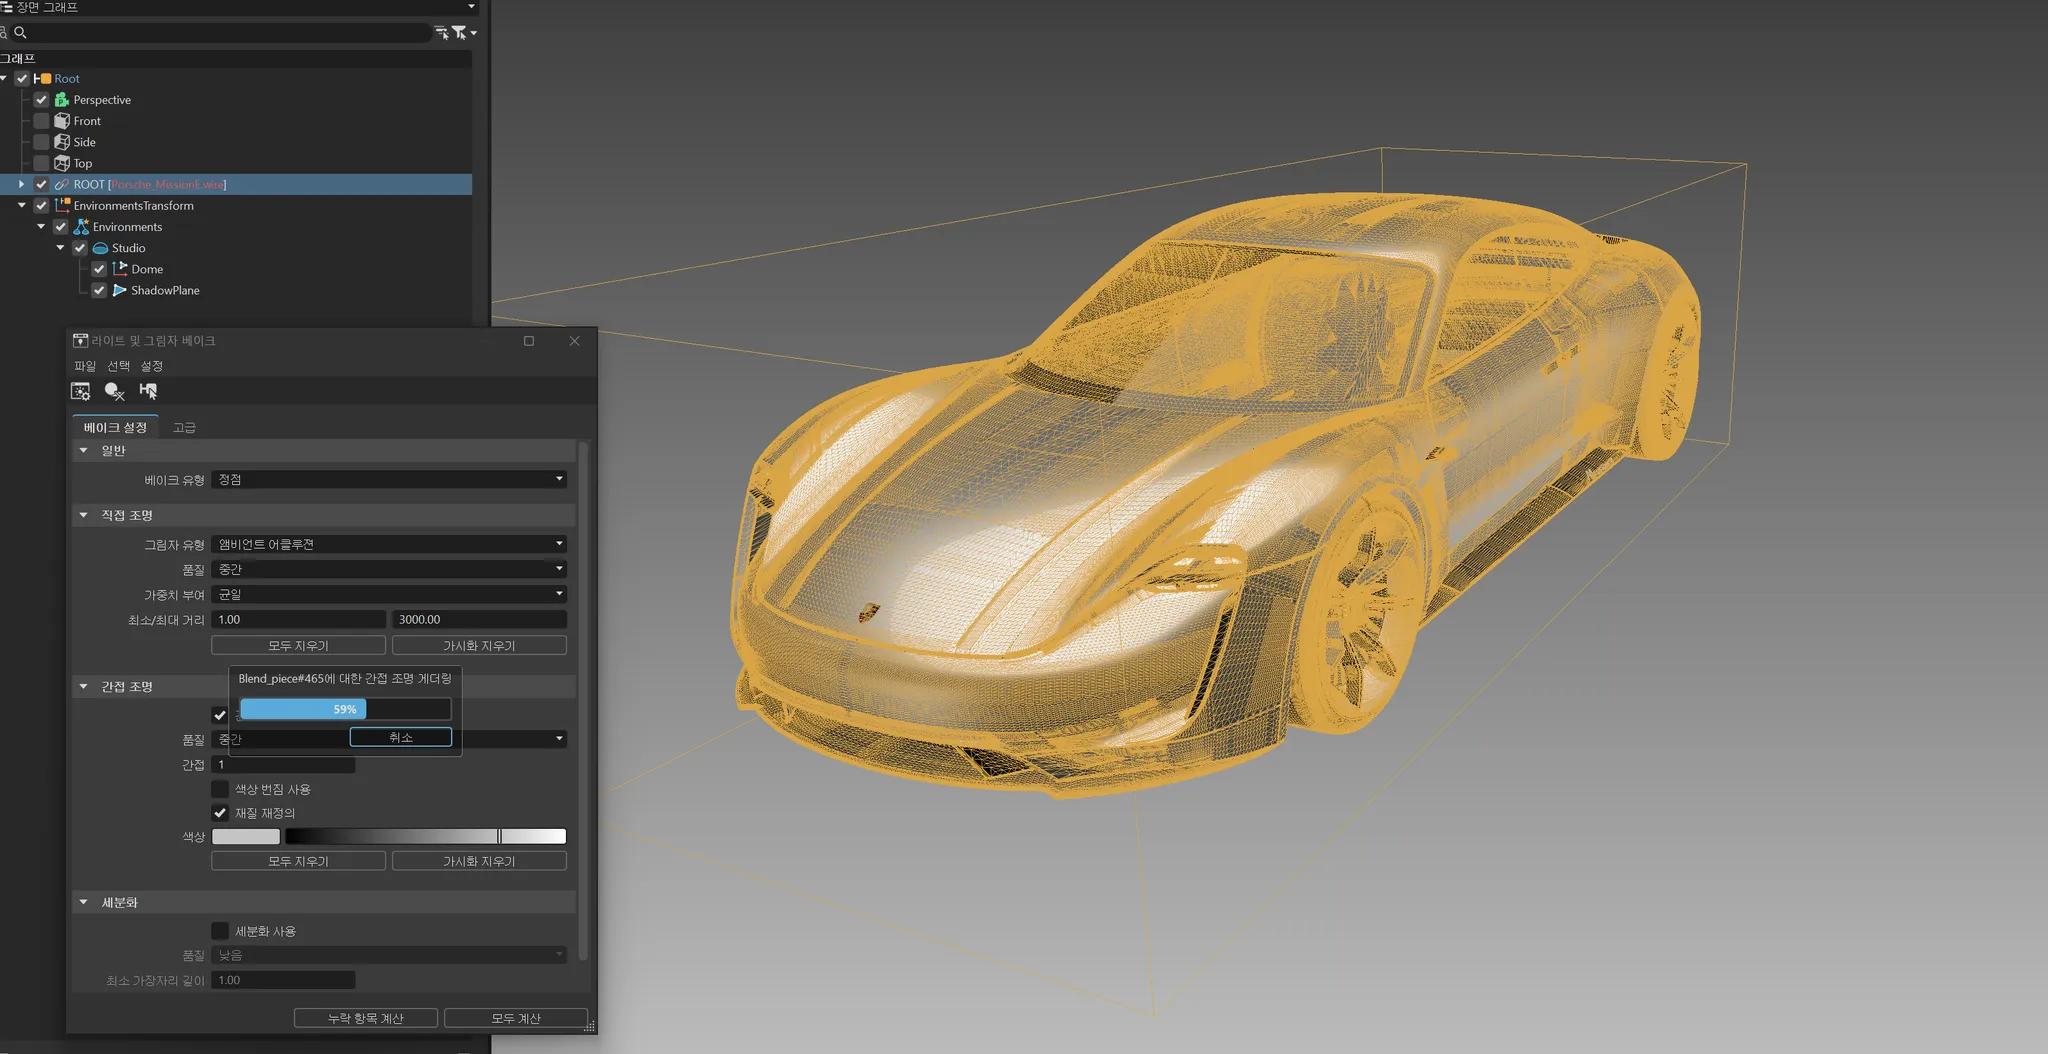Click the bake window title icon
The image size is (2048, 1054).
pos(80,341)
